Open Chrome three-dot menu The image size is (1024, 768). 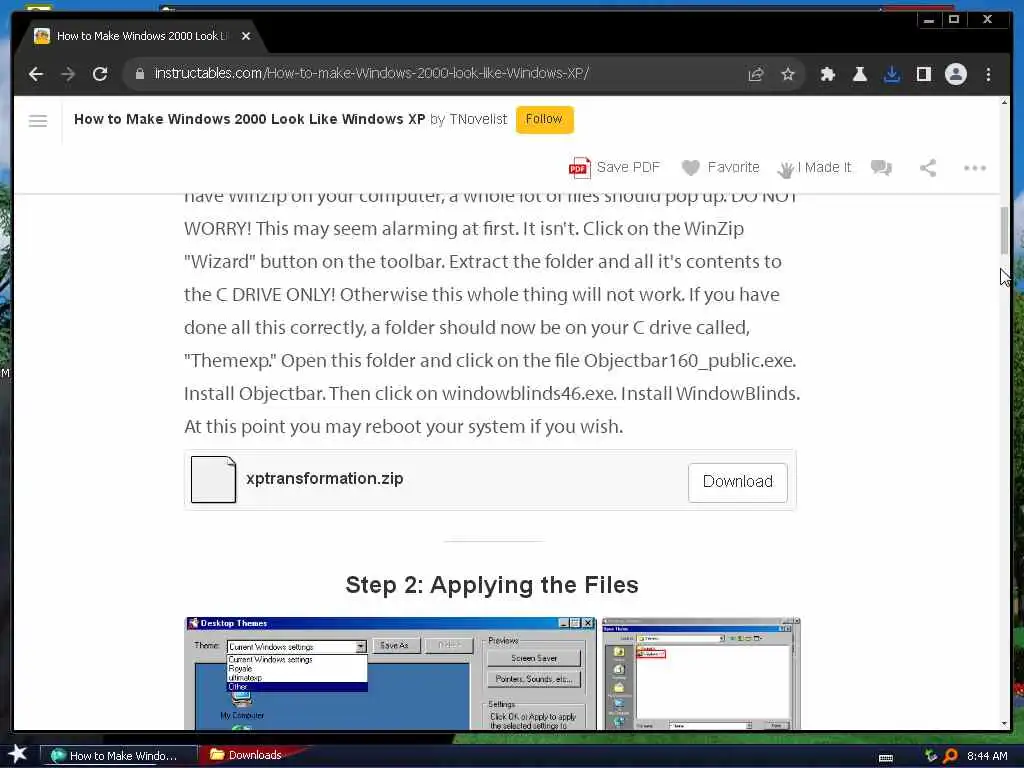[988, 74]
